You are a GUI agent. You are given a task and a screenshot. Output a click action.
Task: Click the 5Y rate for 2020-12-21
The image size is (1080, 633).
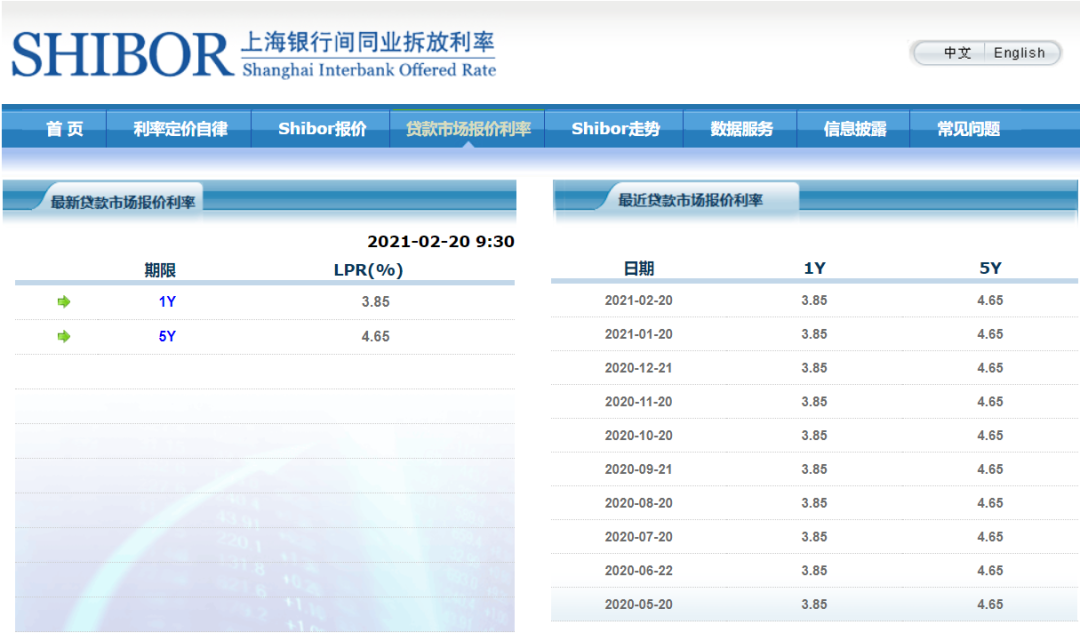pos(990,368)
